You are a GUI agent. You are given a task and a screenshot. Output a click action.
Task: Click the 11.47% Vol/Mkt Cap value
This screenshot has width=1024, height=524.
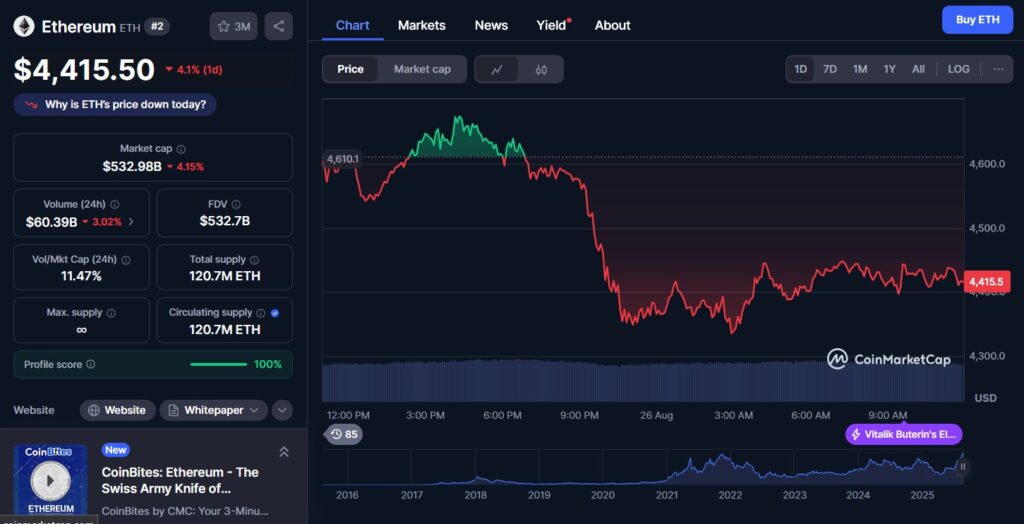tap(81, 276)
